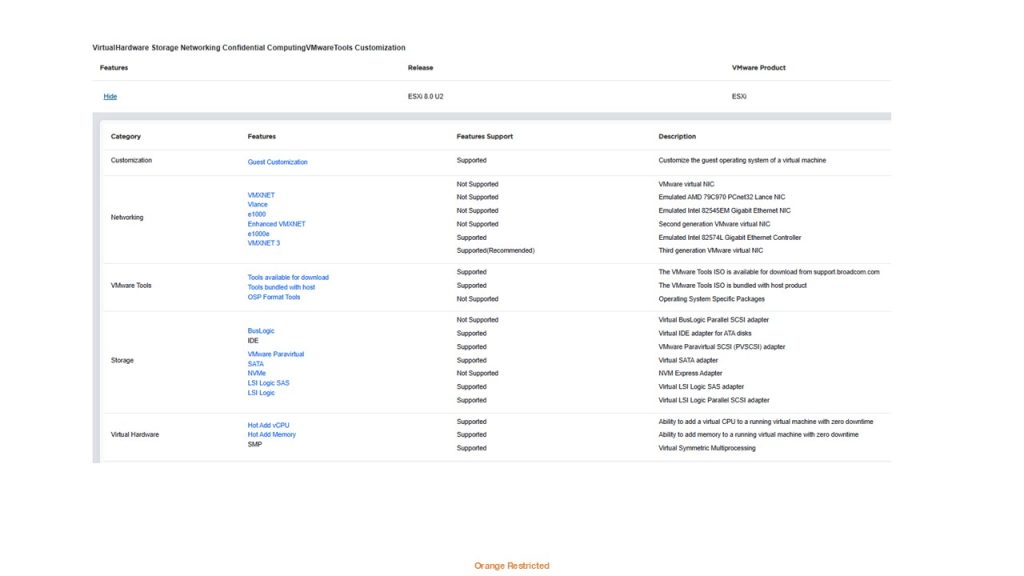
Task: Select the VirtualHardware tab
Action: pyautogui.click(x=120, y=48)
